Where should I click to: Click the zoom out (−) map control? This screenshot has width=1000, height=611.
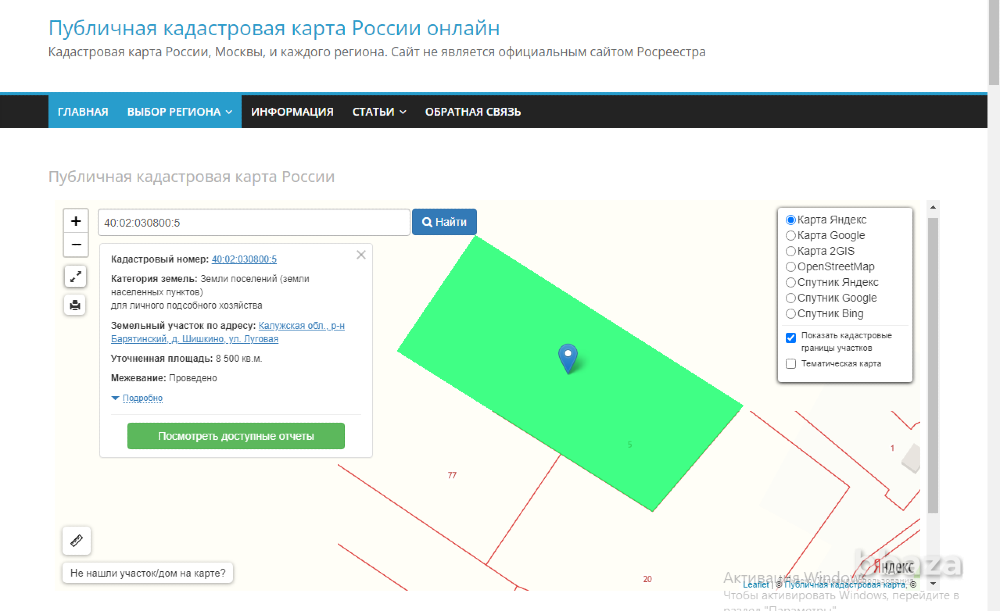coord(75,244)
